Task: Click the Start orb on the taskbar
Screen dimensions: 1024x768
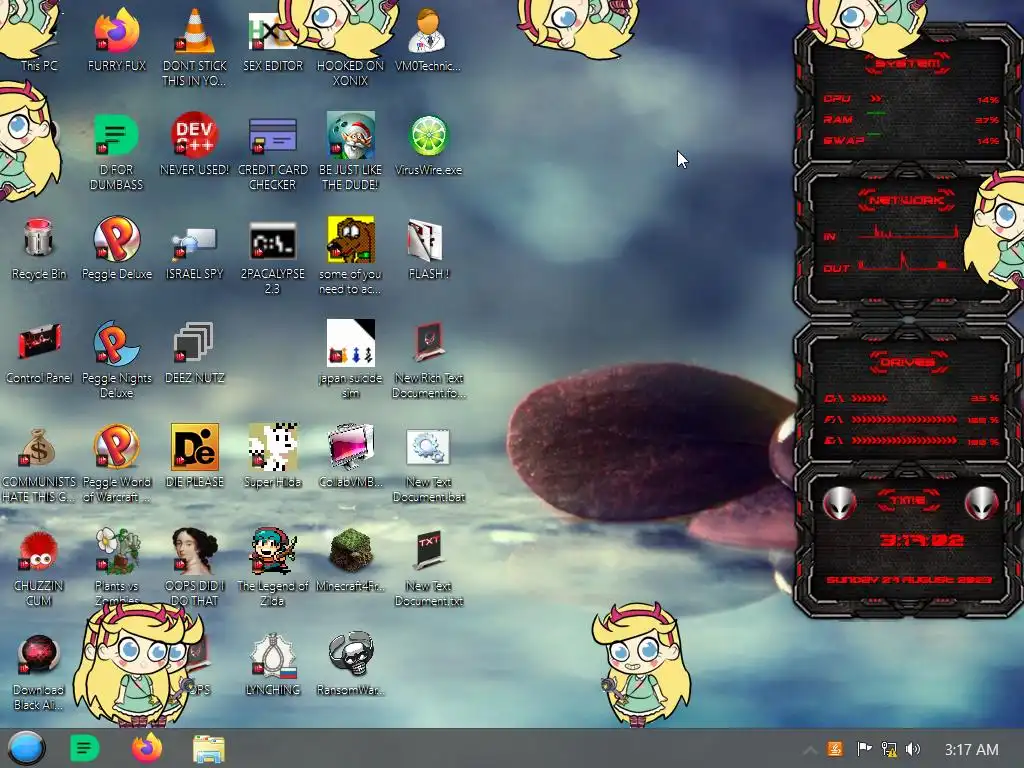Action: click(x=27, y=748)
